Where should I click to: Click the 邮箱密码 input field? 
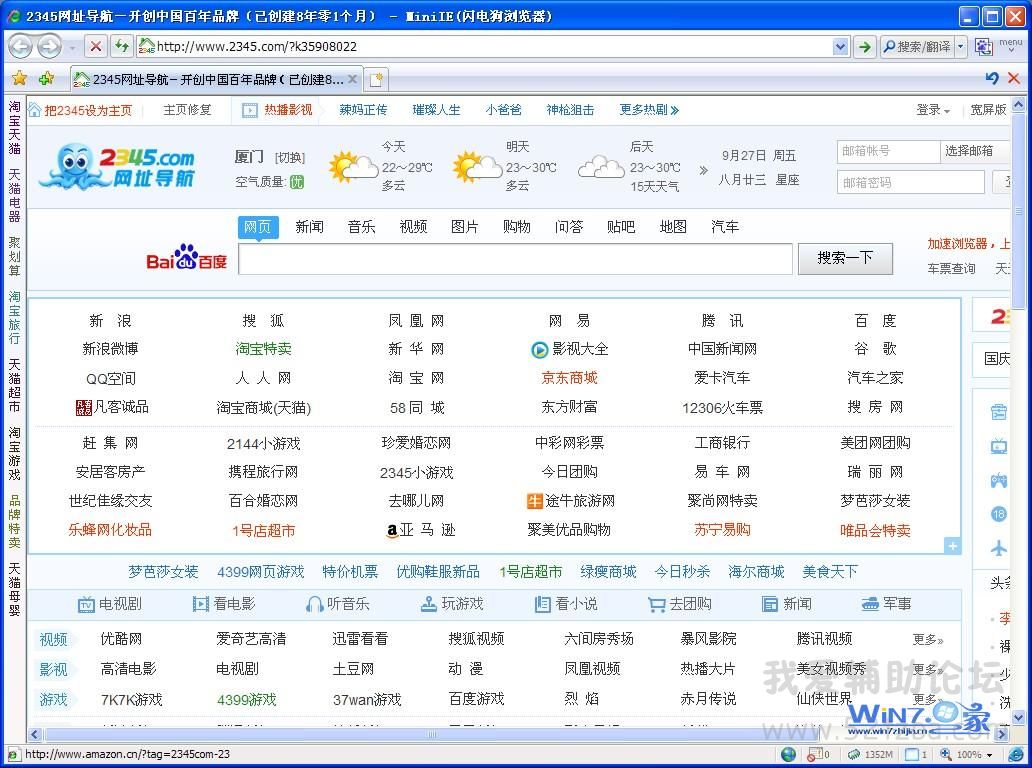coord(911,182)
